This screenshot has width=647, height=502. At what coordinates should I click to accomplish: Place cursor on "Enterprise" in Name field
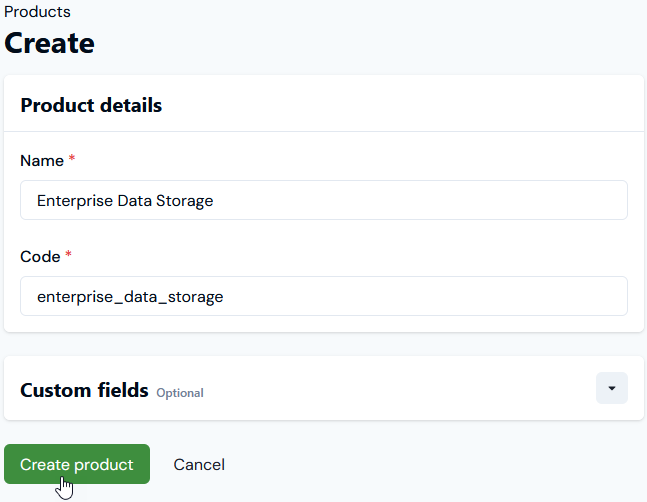[75, 200]
